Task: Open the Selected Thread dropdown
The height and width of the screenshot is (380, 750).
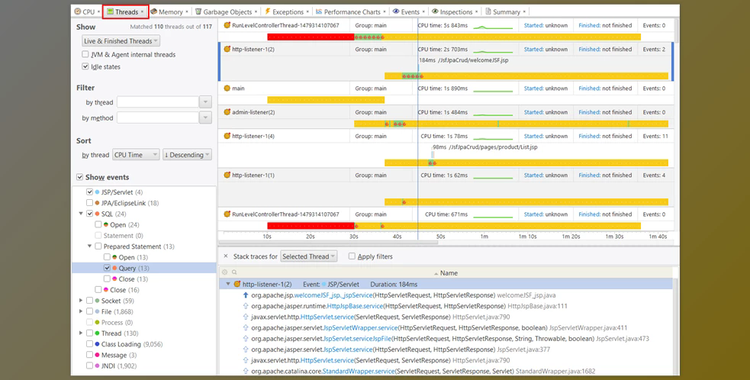Action: click(x=309, y=257)
